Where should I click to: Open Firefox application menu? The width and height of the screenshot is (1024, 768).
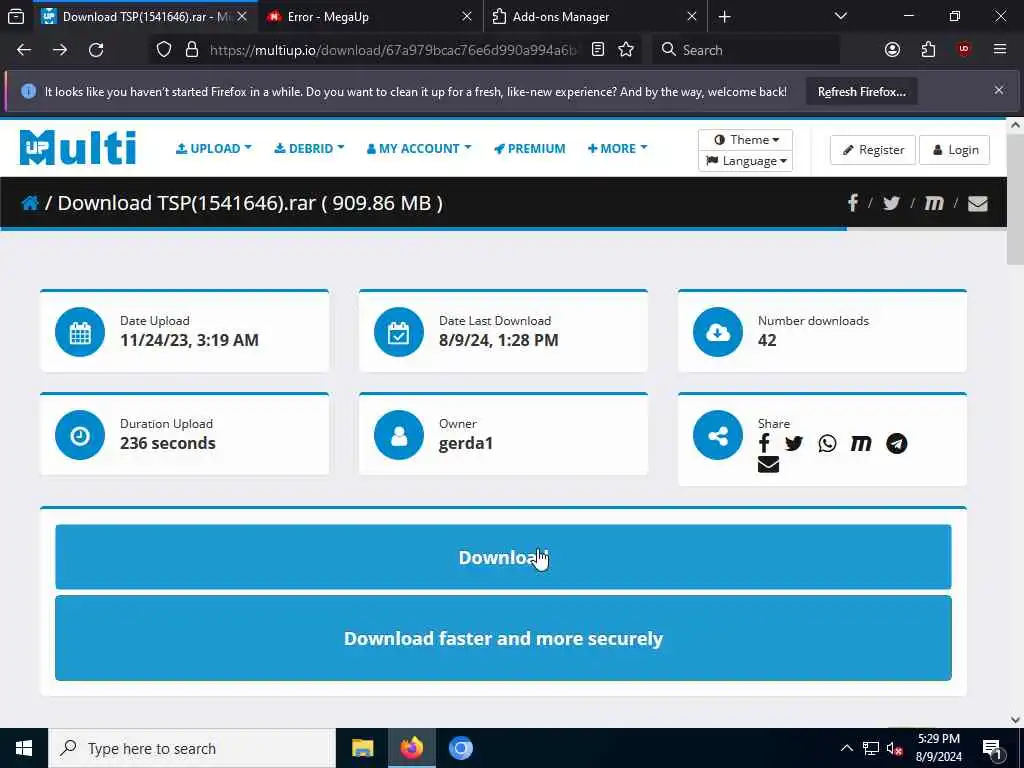point(1000,50)
